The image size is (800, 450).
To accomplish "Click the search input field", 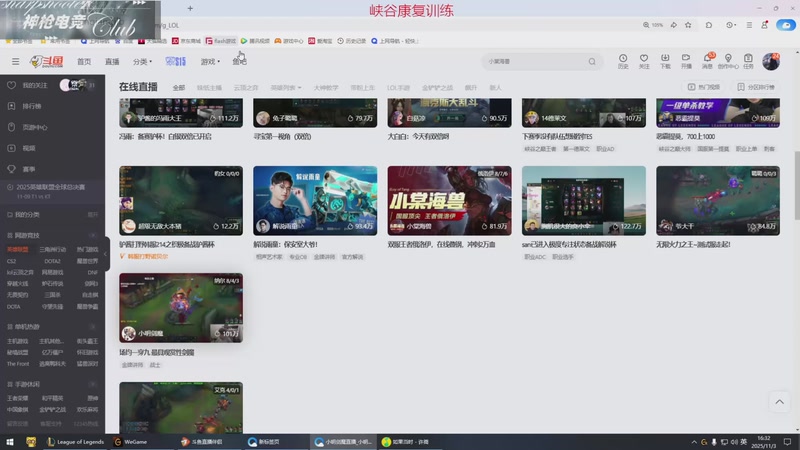I will [x=536, y=61].
